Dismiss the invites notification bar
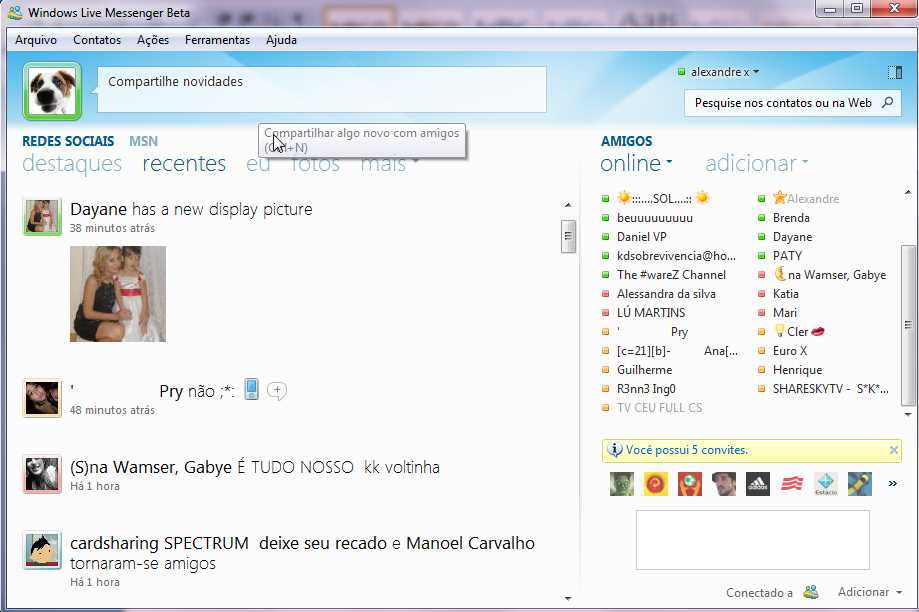This screenshot has height=612, width=919. 893,450
